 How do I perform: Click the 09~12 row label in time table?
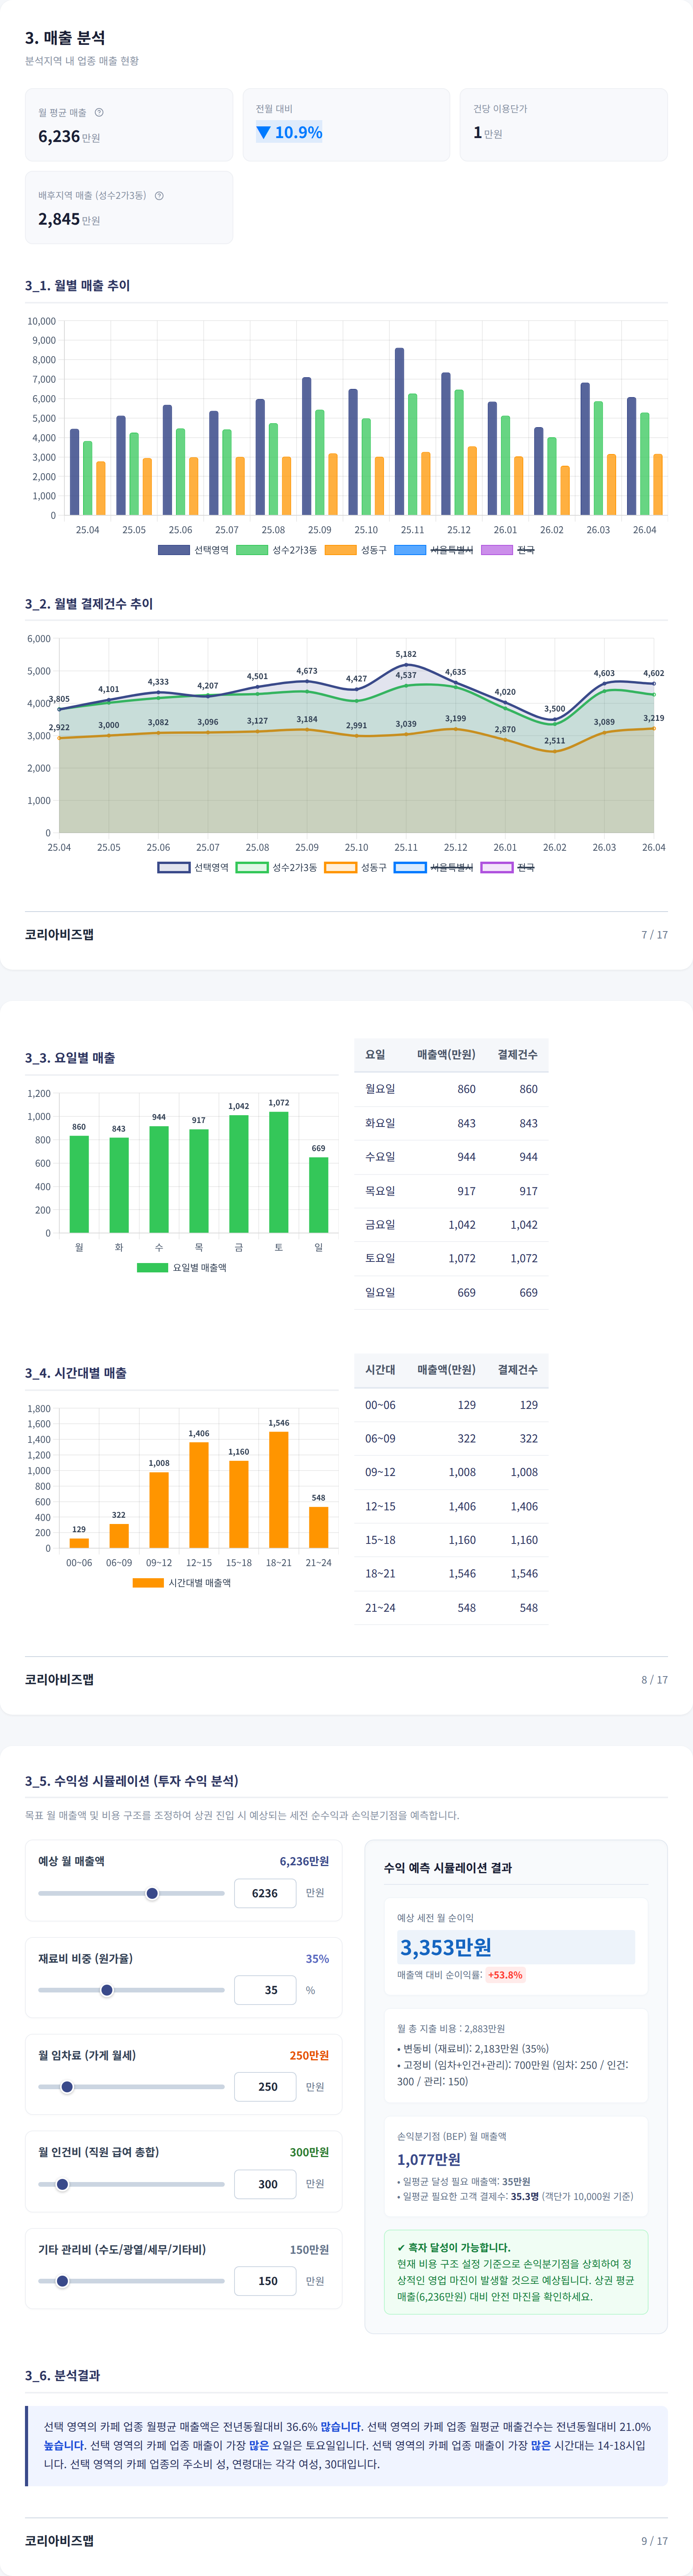coord(380,1472)
